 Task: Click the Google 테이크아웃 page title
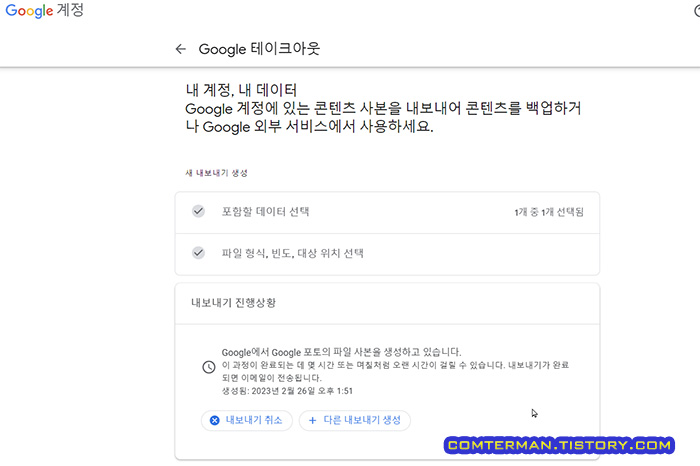point(259,48)
